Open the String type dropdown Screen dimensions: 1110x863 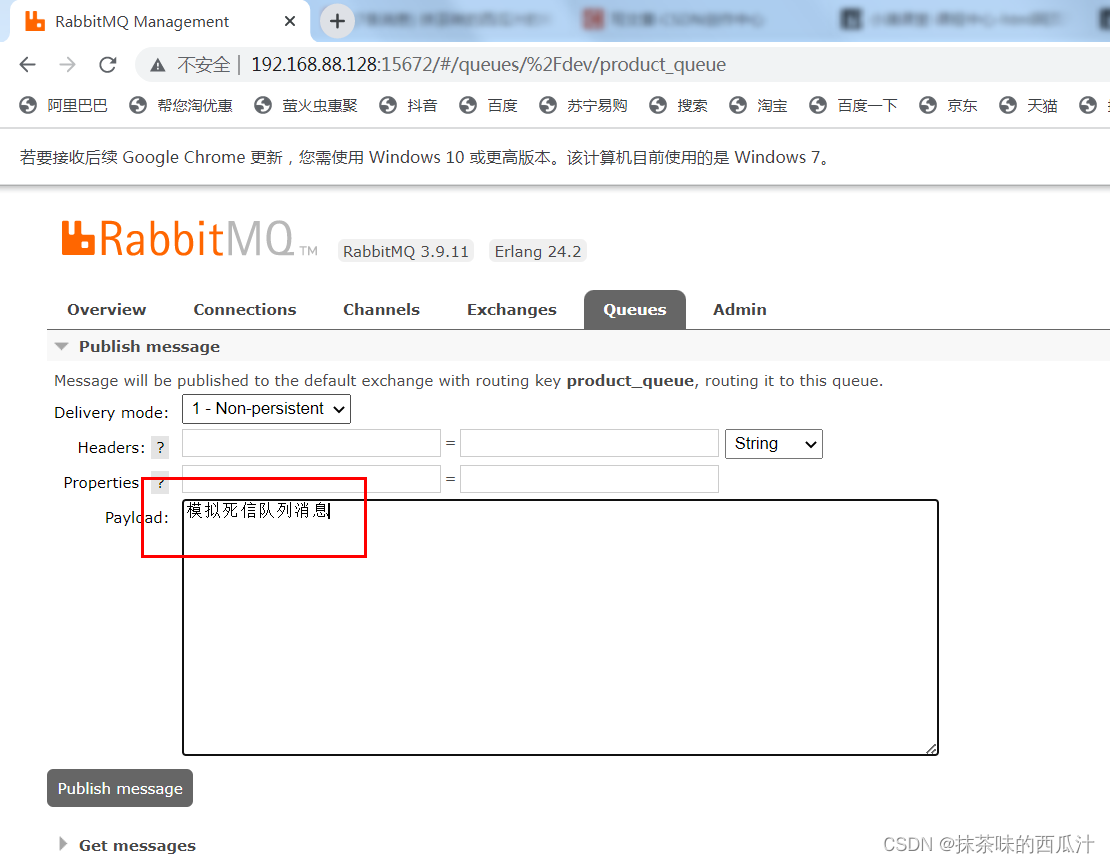click(773, 443)
